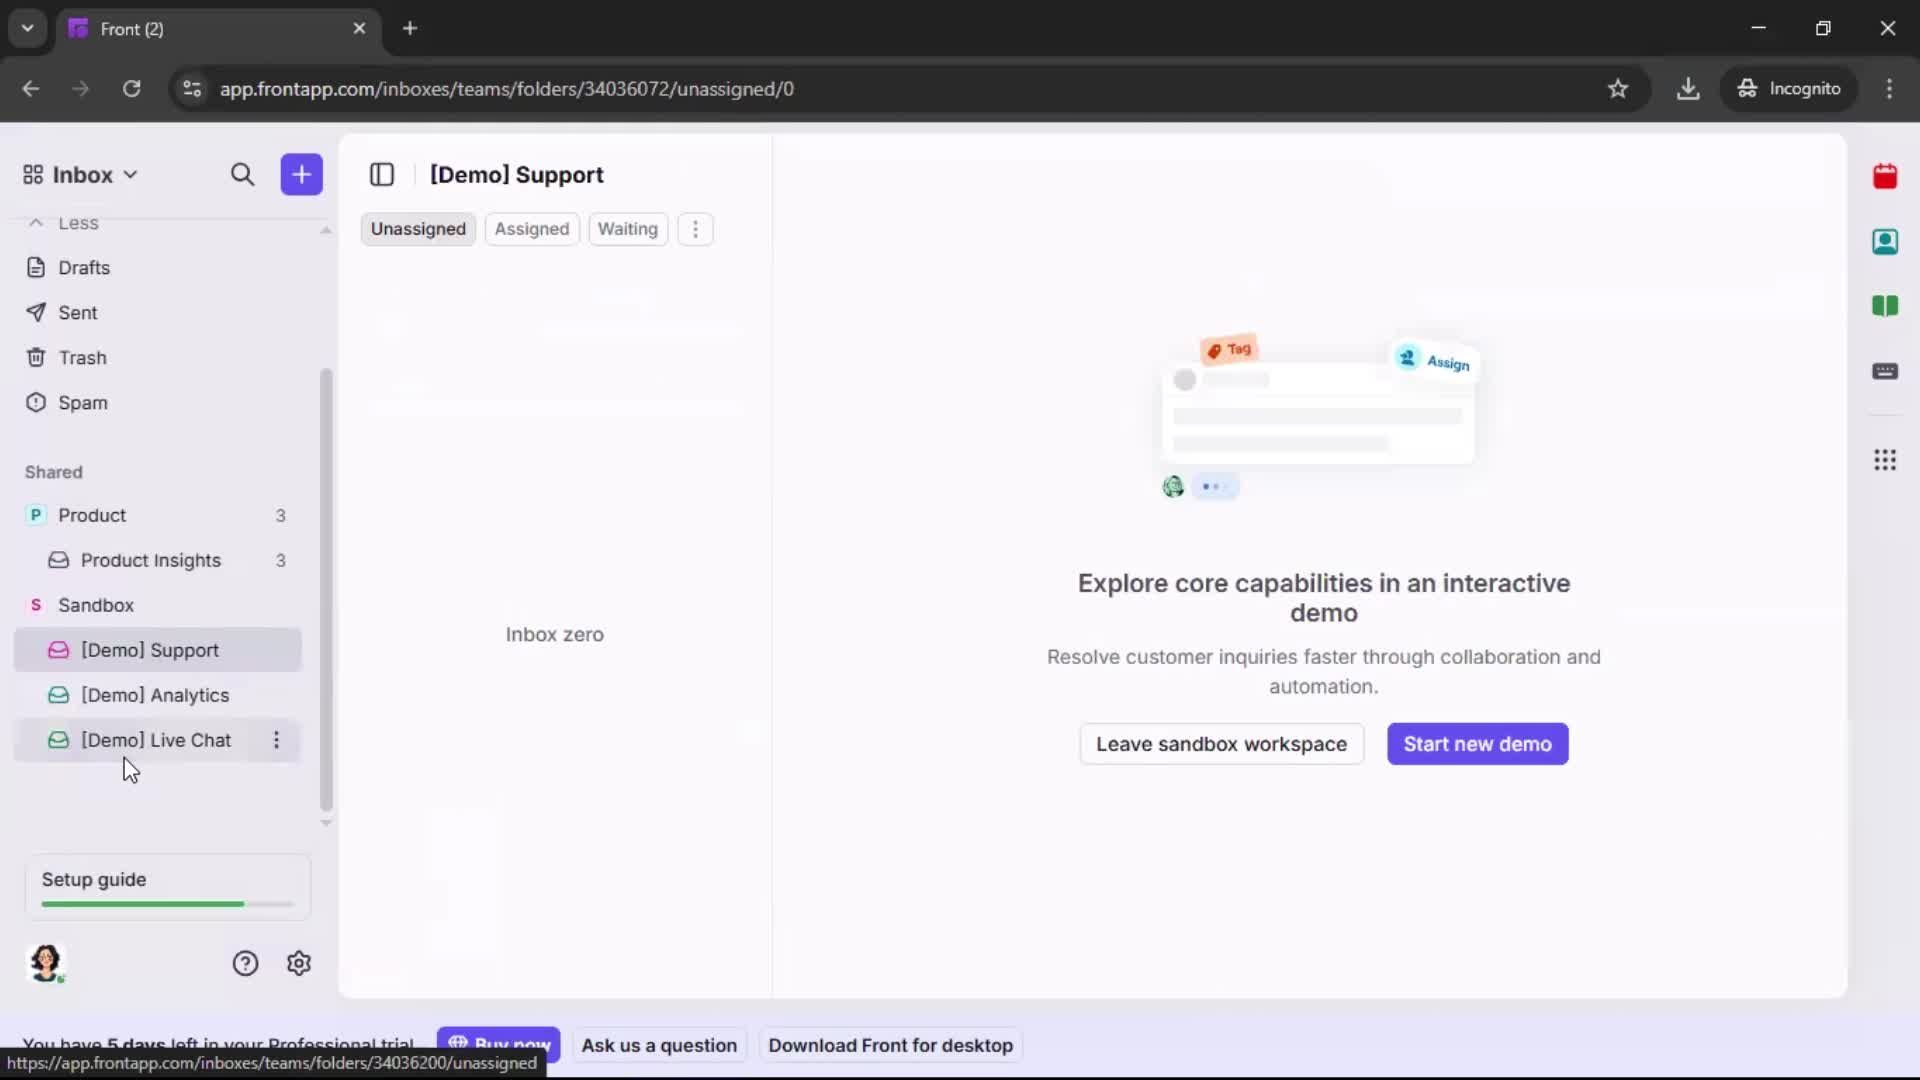Open Help question mark icon
The width and height of the screenshot is (1920, 1080).
point(245,962)
